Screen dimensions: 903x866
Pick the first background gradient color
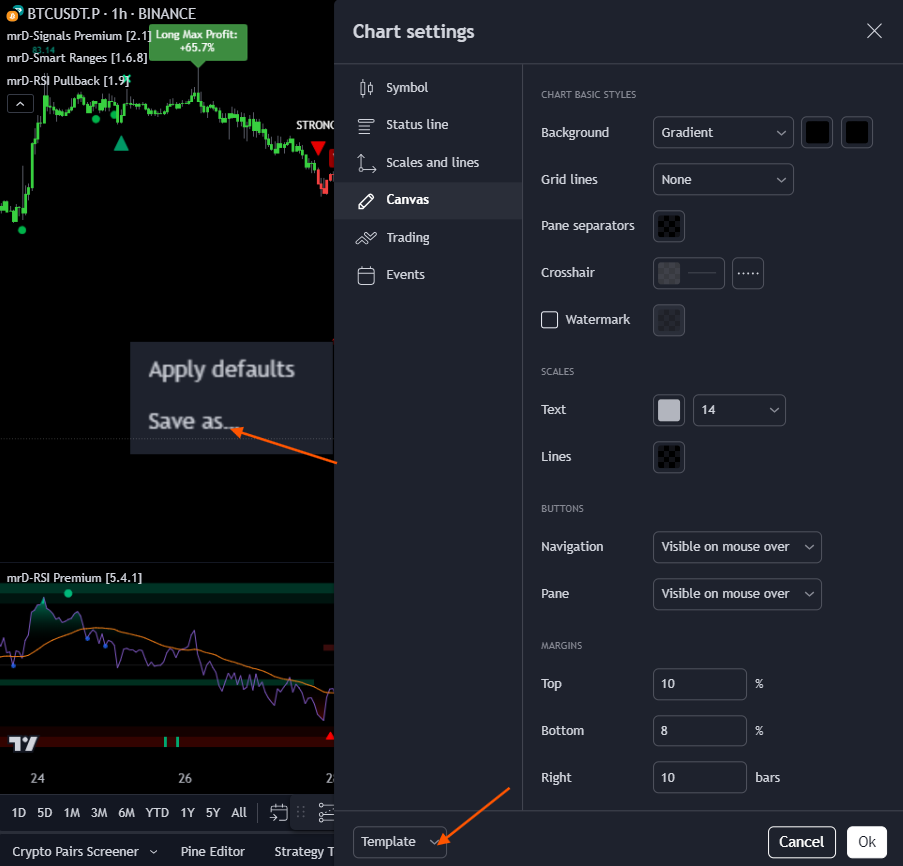[817, 132]
